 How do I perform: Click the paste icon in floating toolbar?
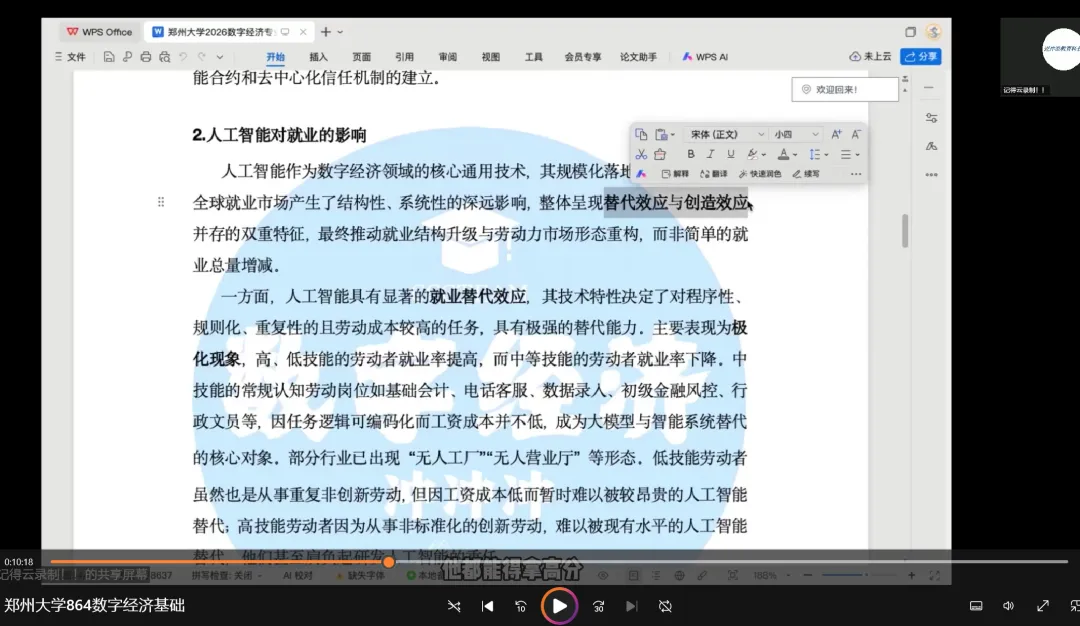(x=661, y=134)
